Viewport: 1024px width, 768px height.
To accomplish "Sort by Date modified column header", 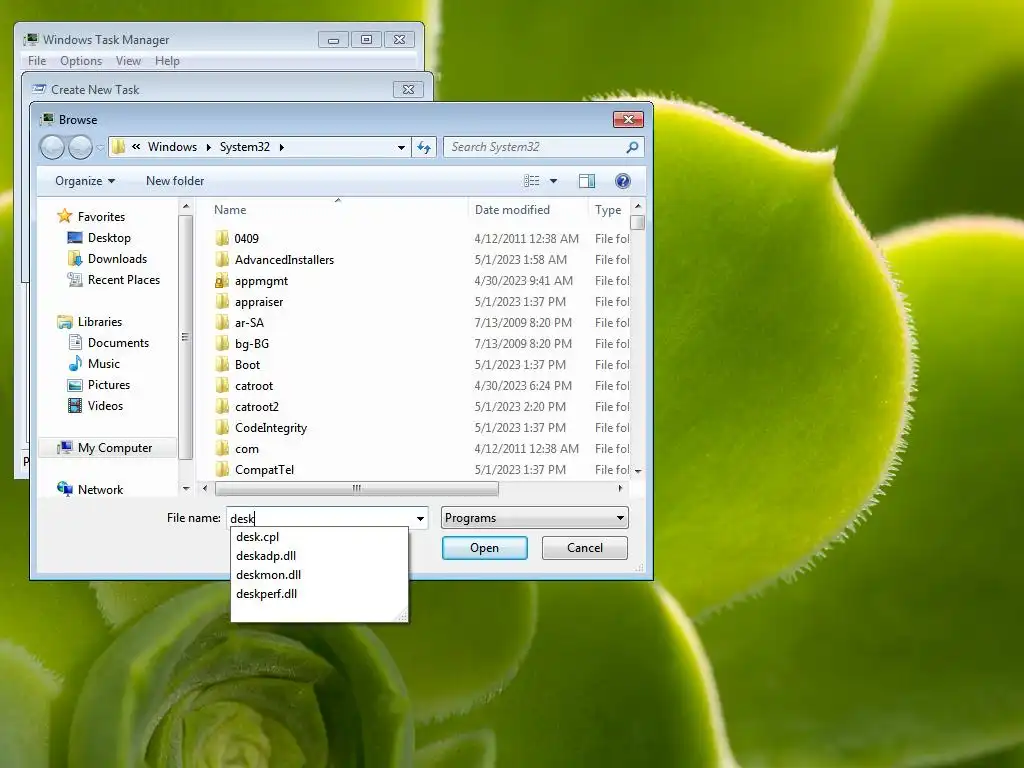I will pos(528,210).
